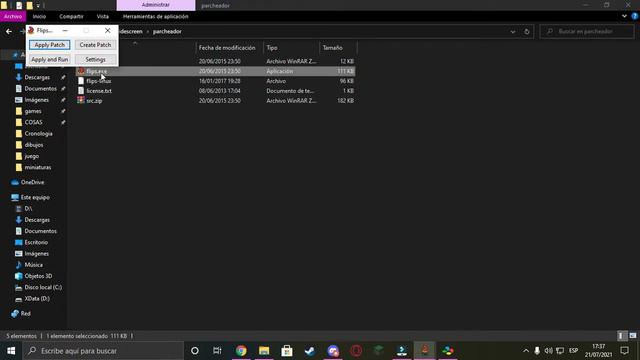The height and width of the screenshot is (360, 640).
Task: Open the dibujos folder in sidebar
Action: (x=33, y=145)
